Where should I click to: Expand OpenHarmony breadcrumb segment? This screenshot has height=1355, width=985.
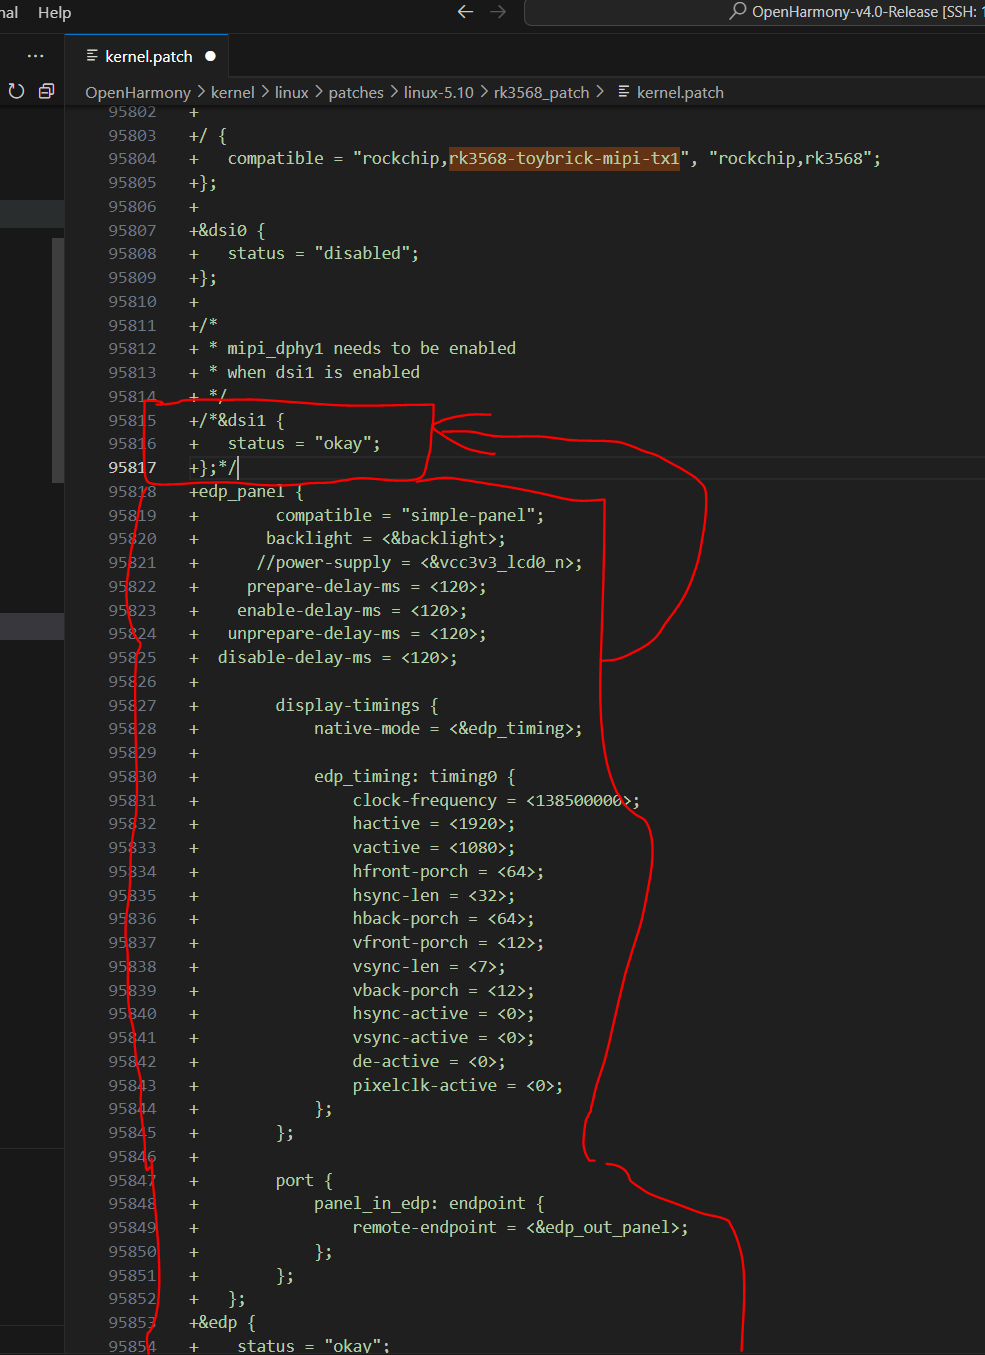[137, 92]
